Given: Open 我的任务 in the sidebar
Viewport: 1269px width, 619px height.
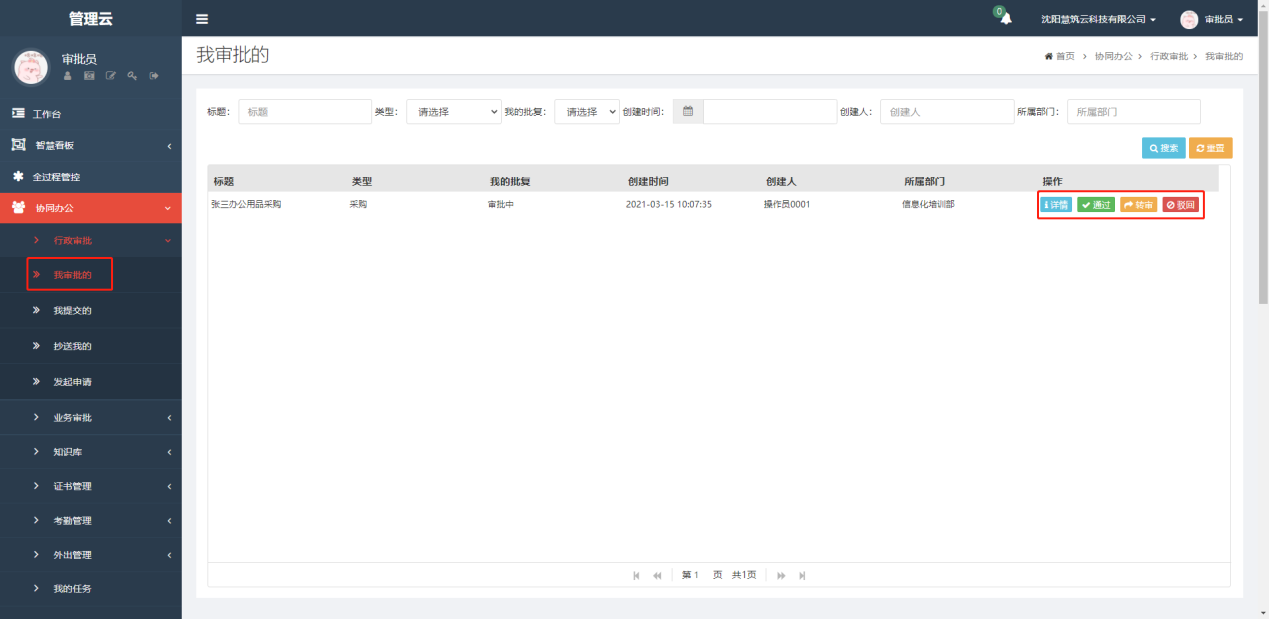Looking at the screenshot, I should [x=91, y=588].
